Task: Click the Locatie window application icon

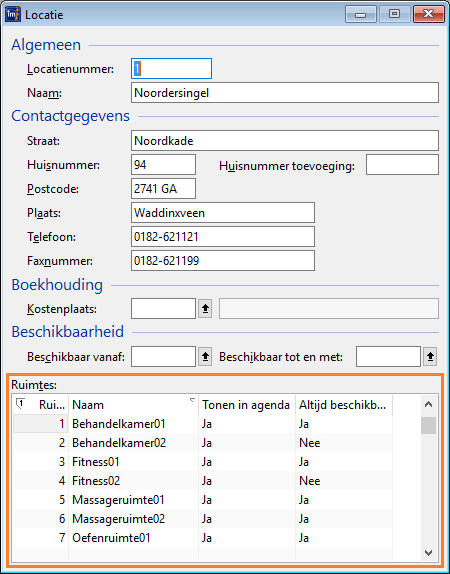Action: [x=12, y=14]
